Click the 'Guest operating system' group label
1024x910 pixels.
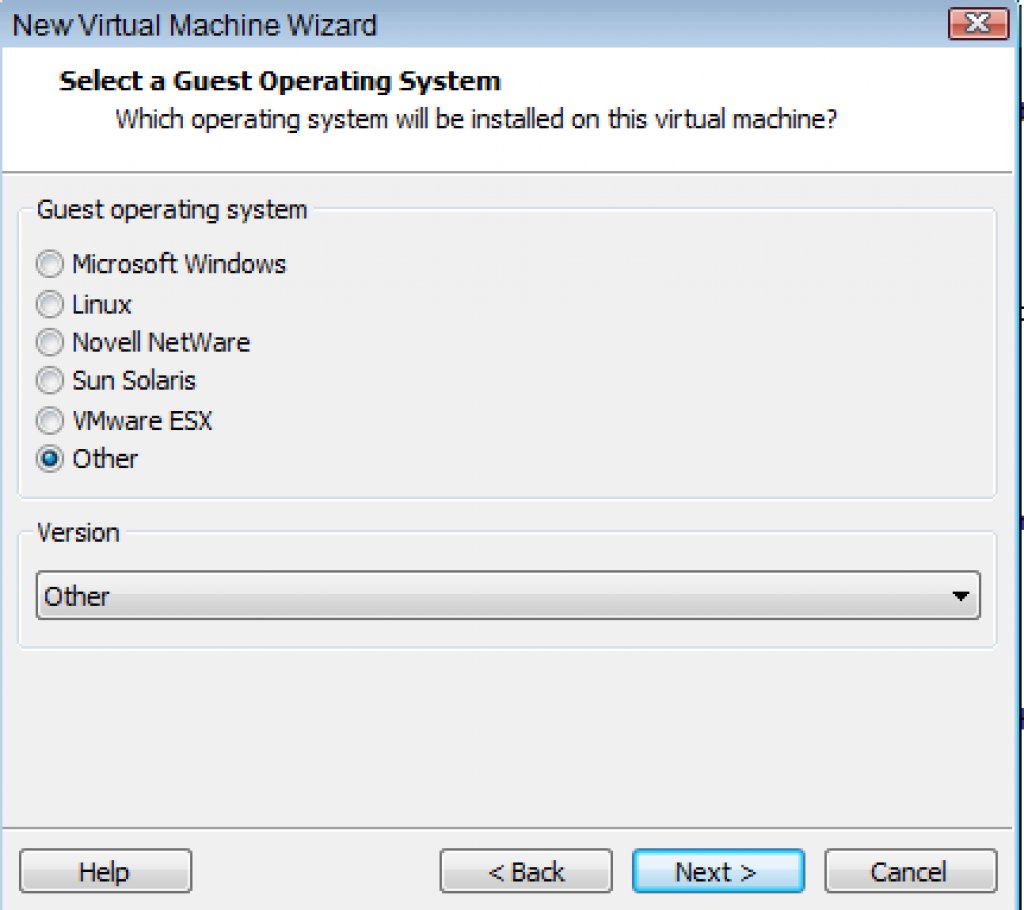click(x=172, y=210)
